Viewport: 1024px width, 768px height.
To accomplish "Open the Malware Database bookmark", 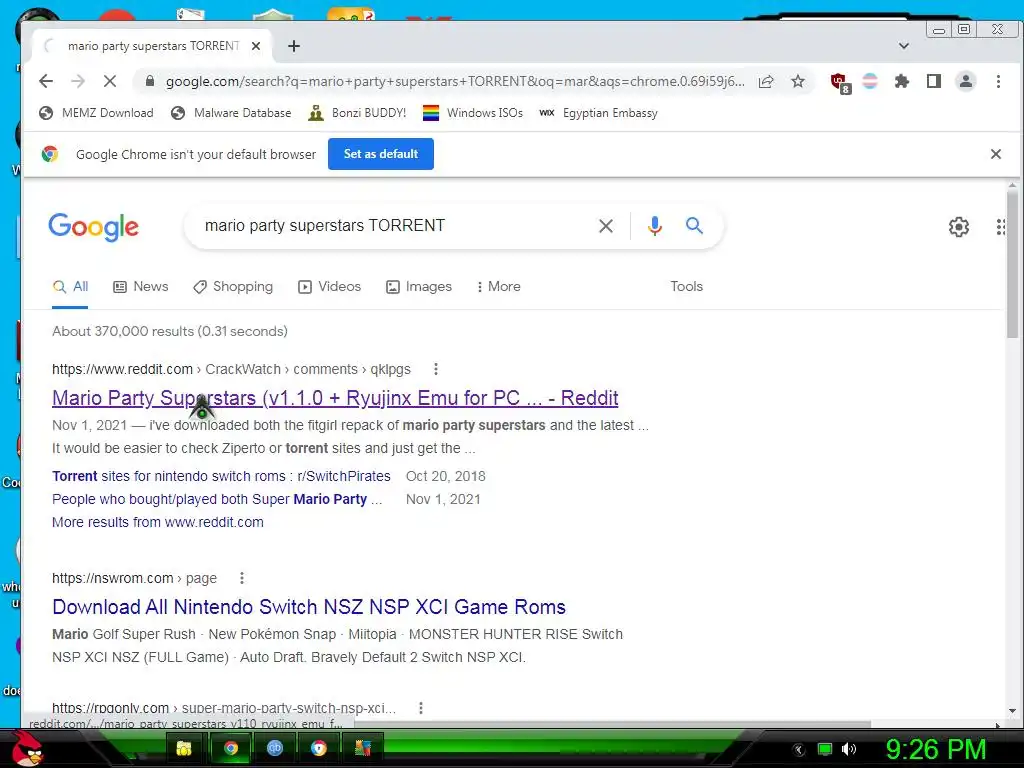I will [231, 113].
